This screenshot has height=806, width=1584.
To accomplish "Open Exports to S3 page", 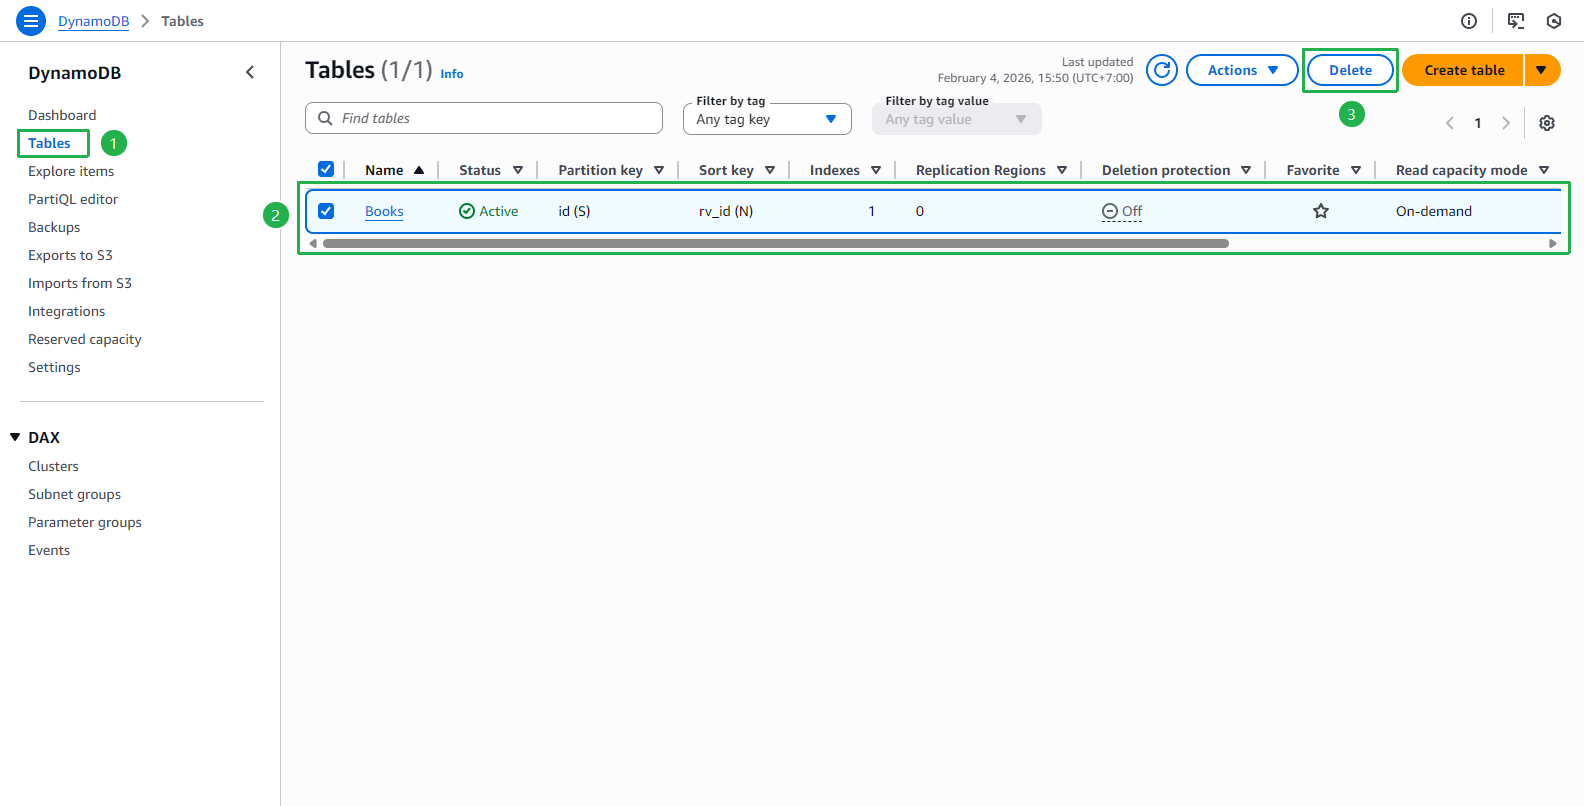I will pos(70,255).
